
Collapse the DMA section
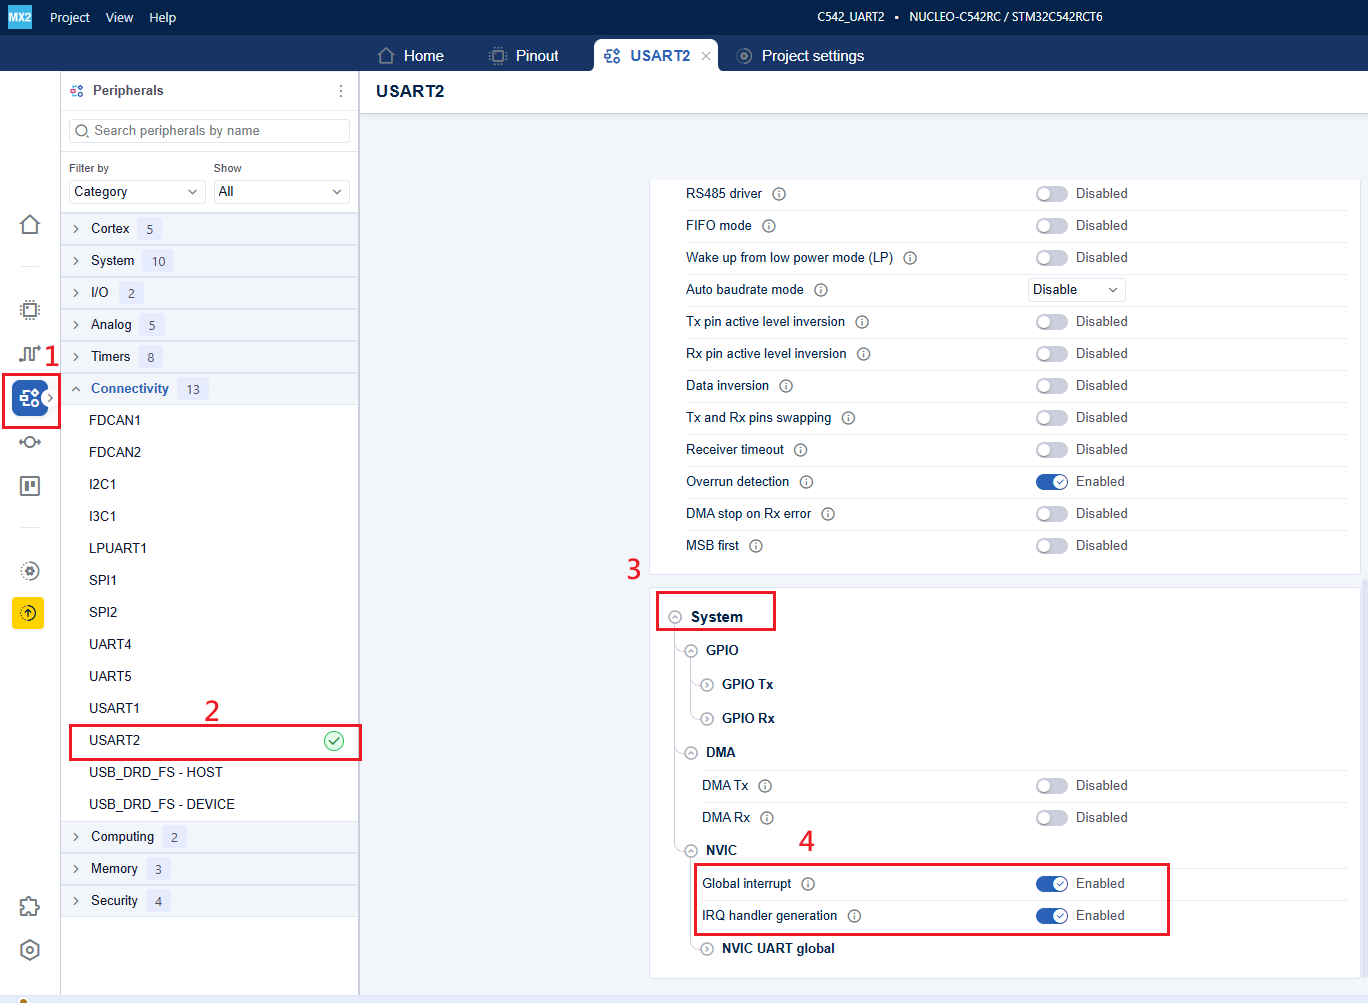[691, 753]
